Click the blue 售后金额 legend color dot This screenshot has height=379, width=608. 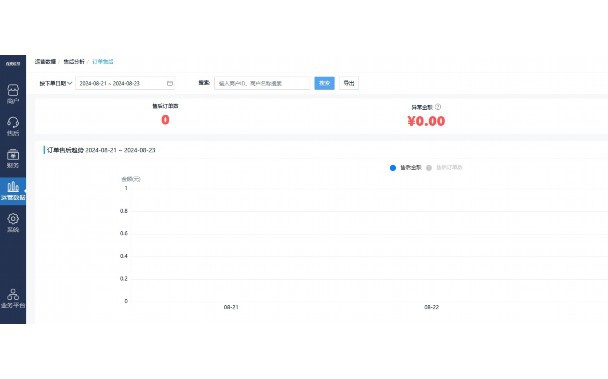point(393,168)
